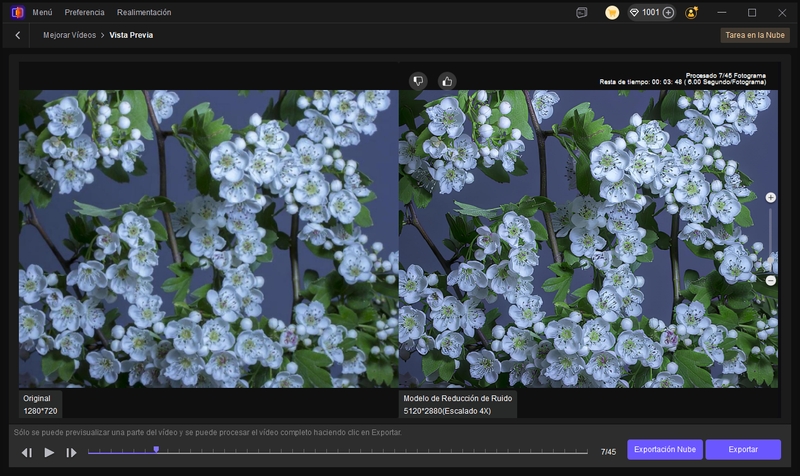
Task: Click the screen message icon in title bar
Action: click(582, 13)
